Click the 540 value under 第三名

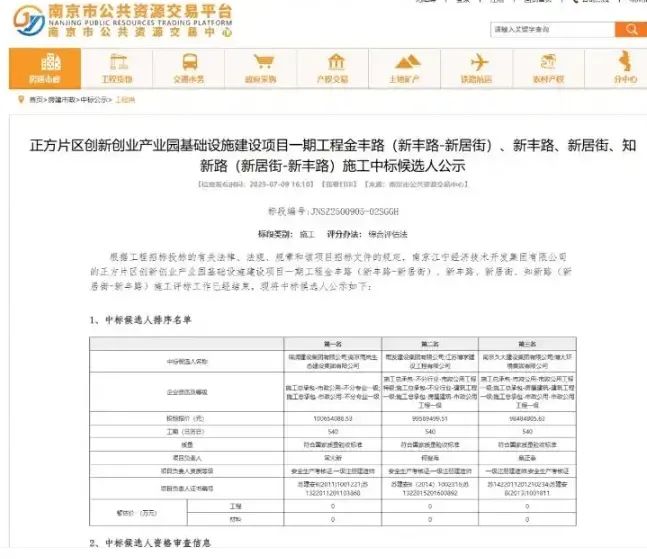tap(527, 432)
